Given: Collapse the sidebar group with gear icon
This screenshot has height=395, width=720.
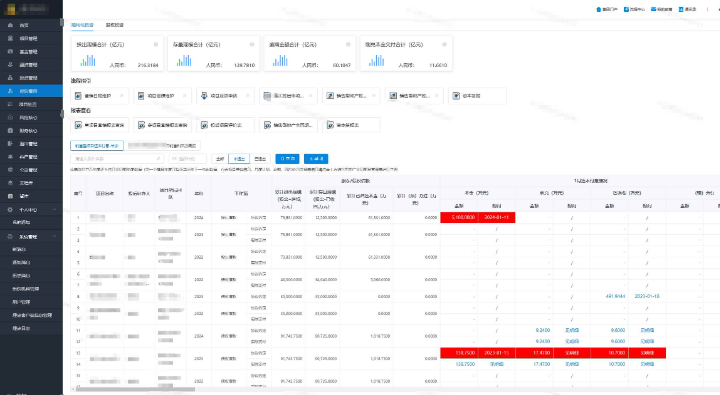Looking at the screenshot, I should pyautogui.click(x=31, y=209).
